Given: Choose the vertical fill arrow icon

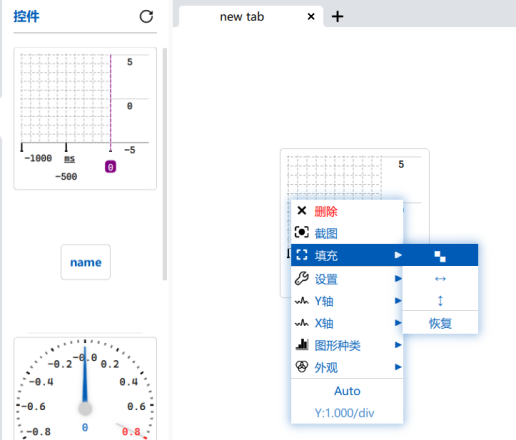Looking at the screenshot, I should [440, 301].
